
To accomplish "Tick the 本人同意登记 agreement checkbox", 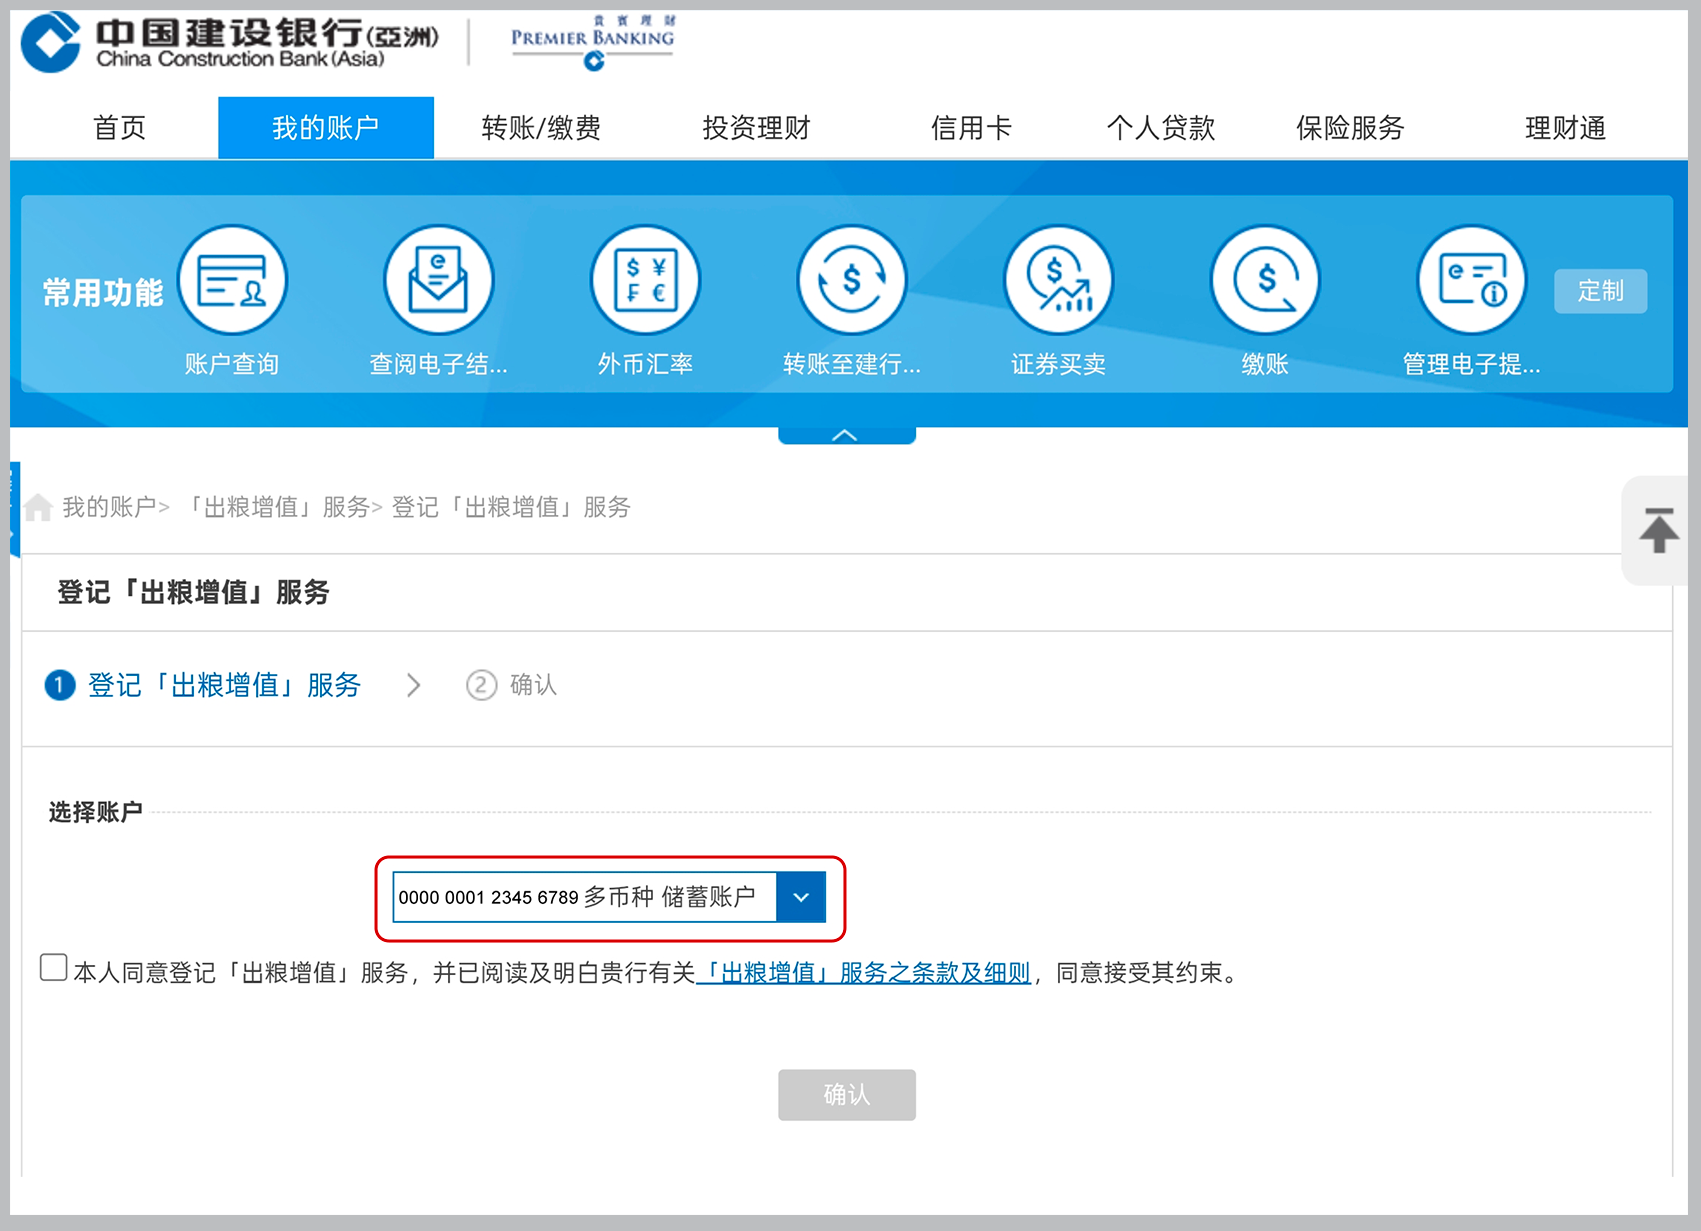I will [x=54, y=968].
